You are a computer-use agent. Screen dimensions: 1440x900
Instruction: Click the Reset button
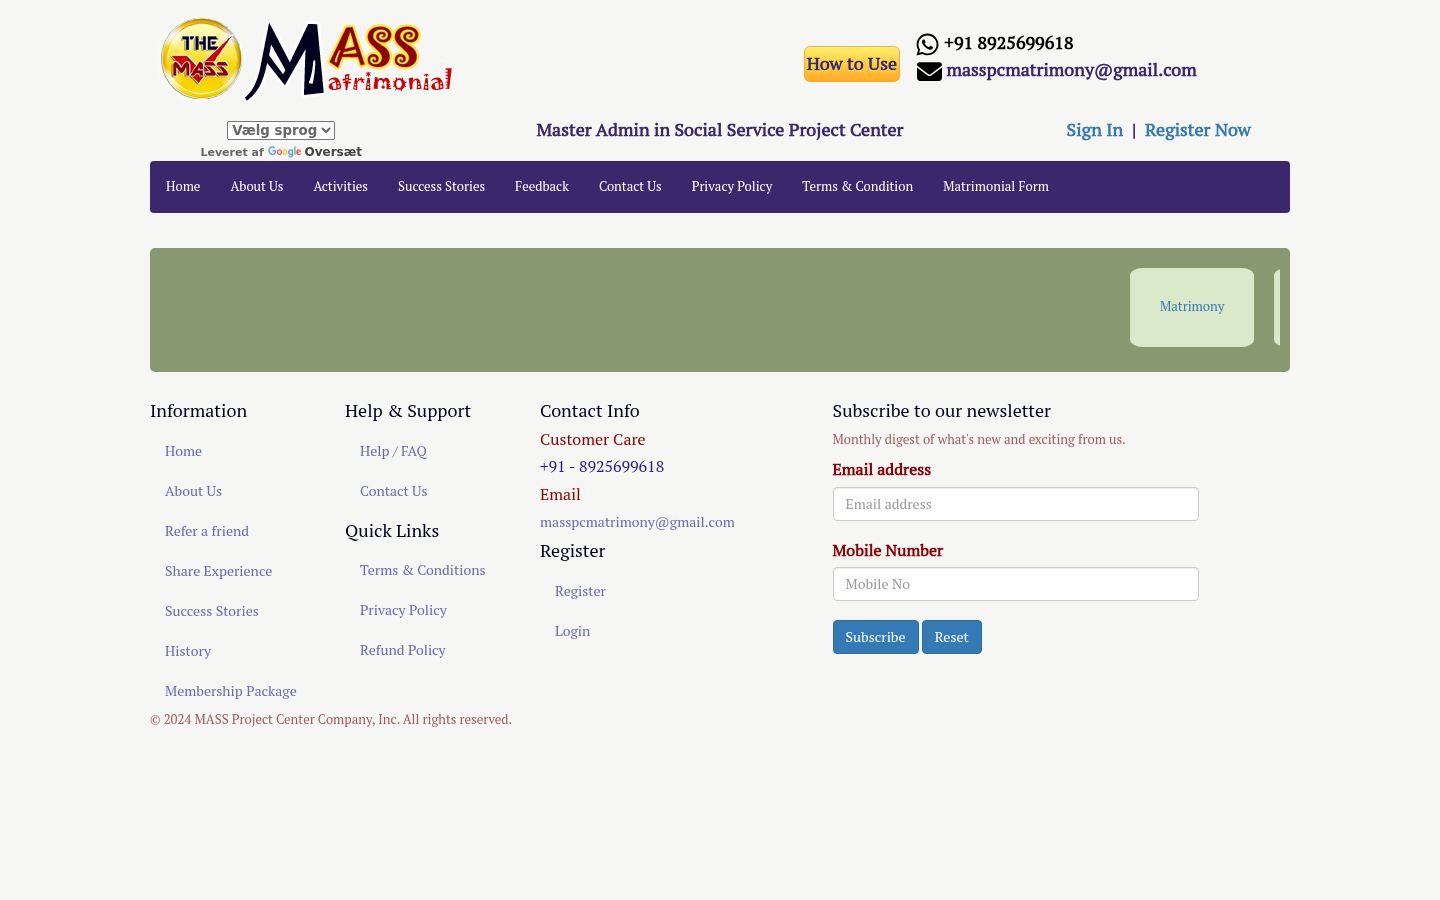tap(951, 637)
